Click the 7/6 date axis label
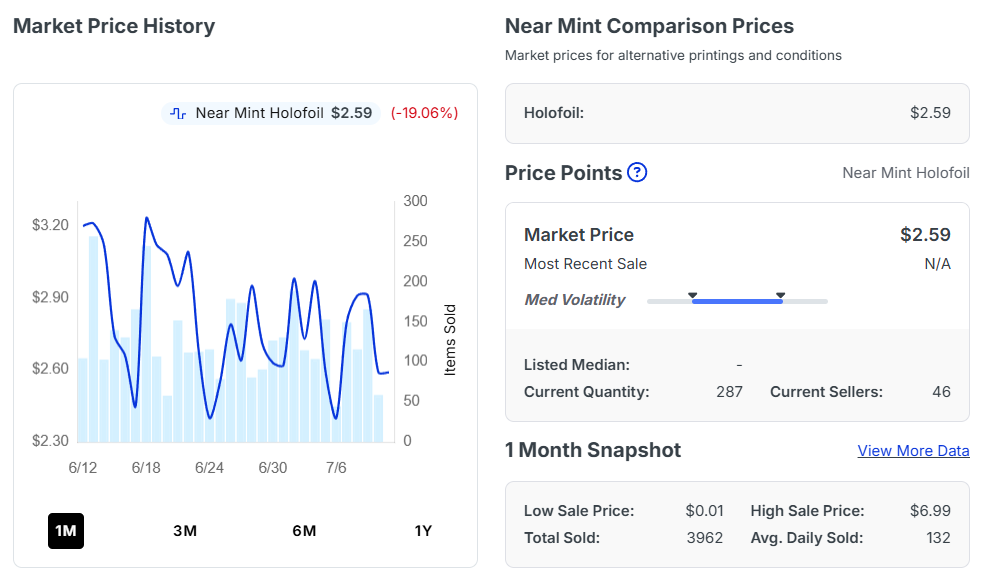Viewport: 987px width, 577px height. pyautogui.click(x=336, y=468)
